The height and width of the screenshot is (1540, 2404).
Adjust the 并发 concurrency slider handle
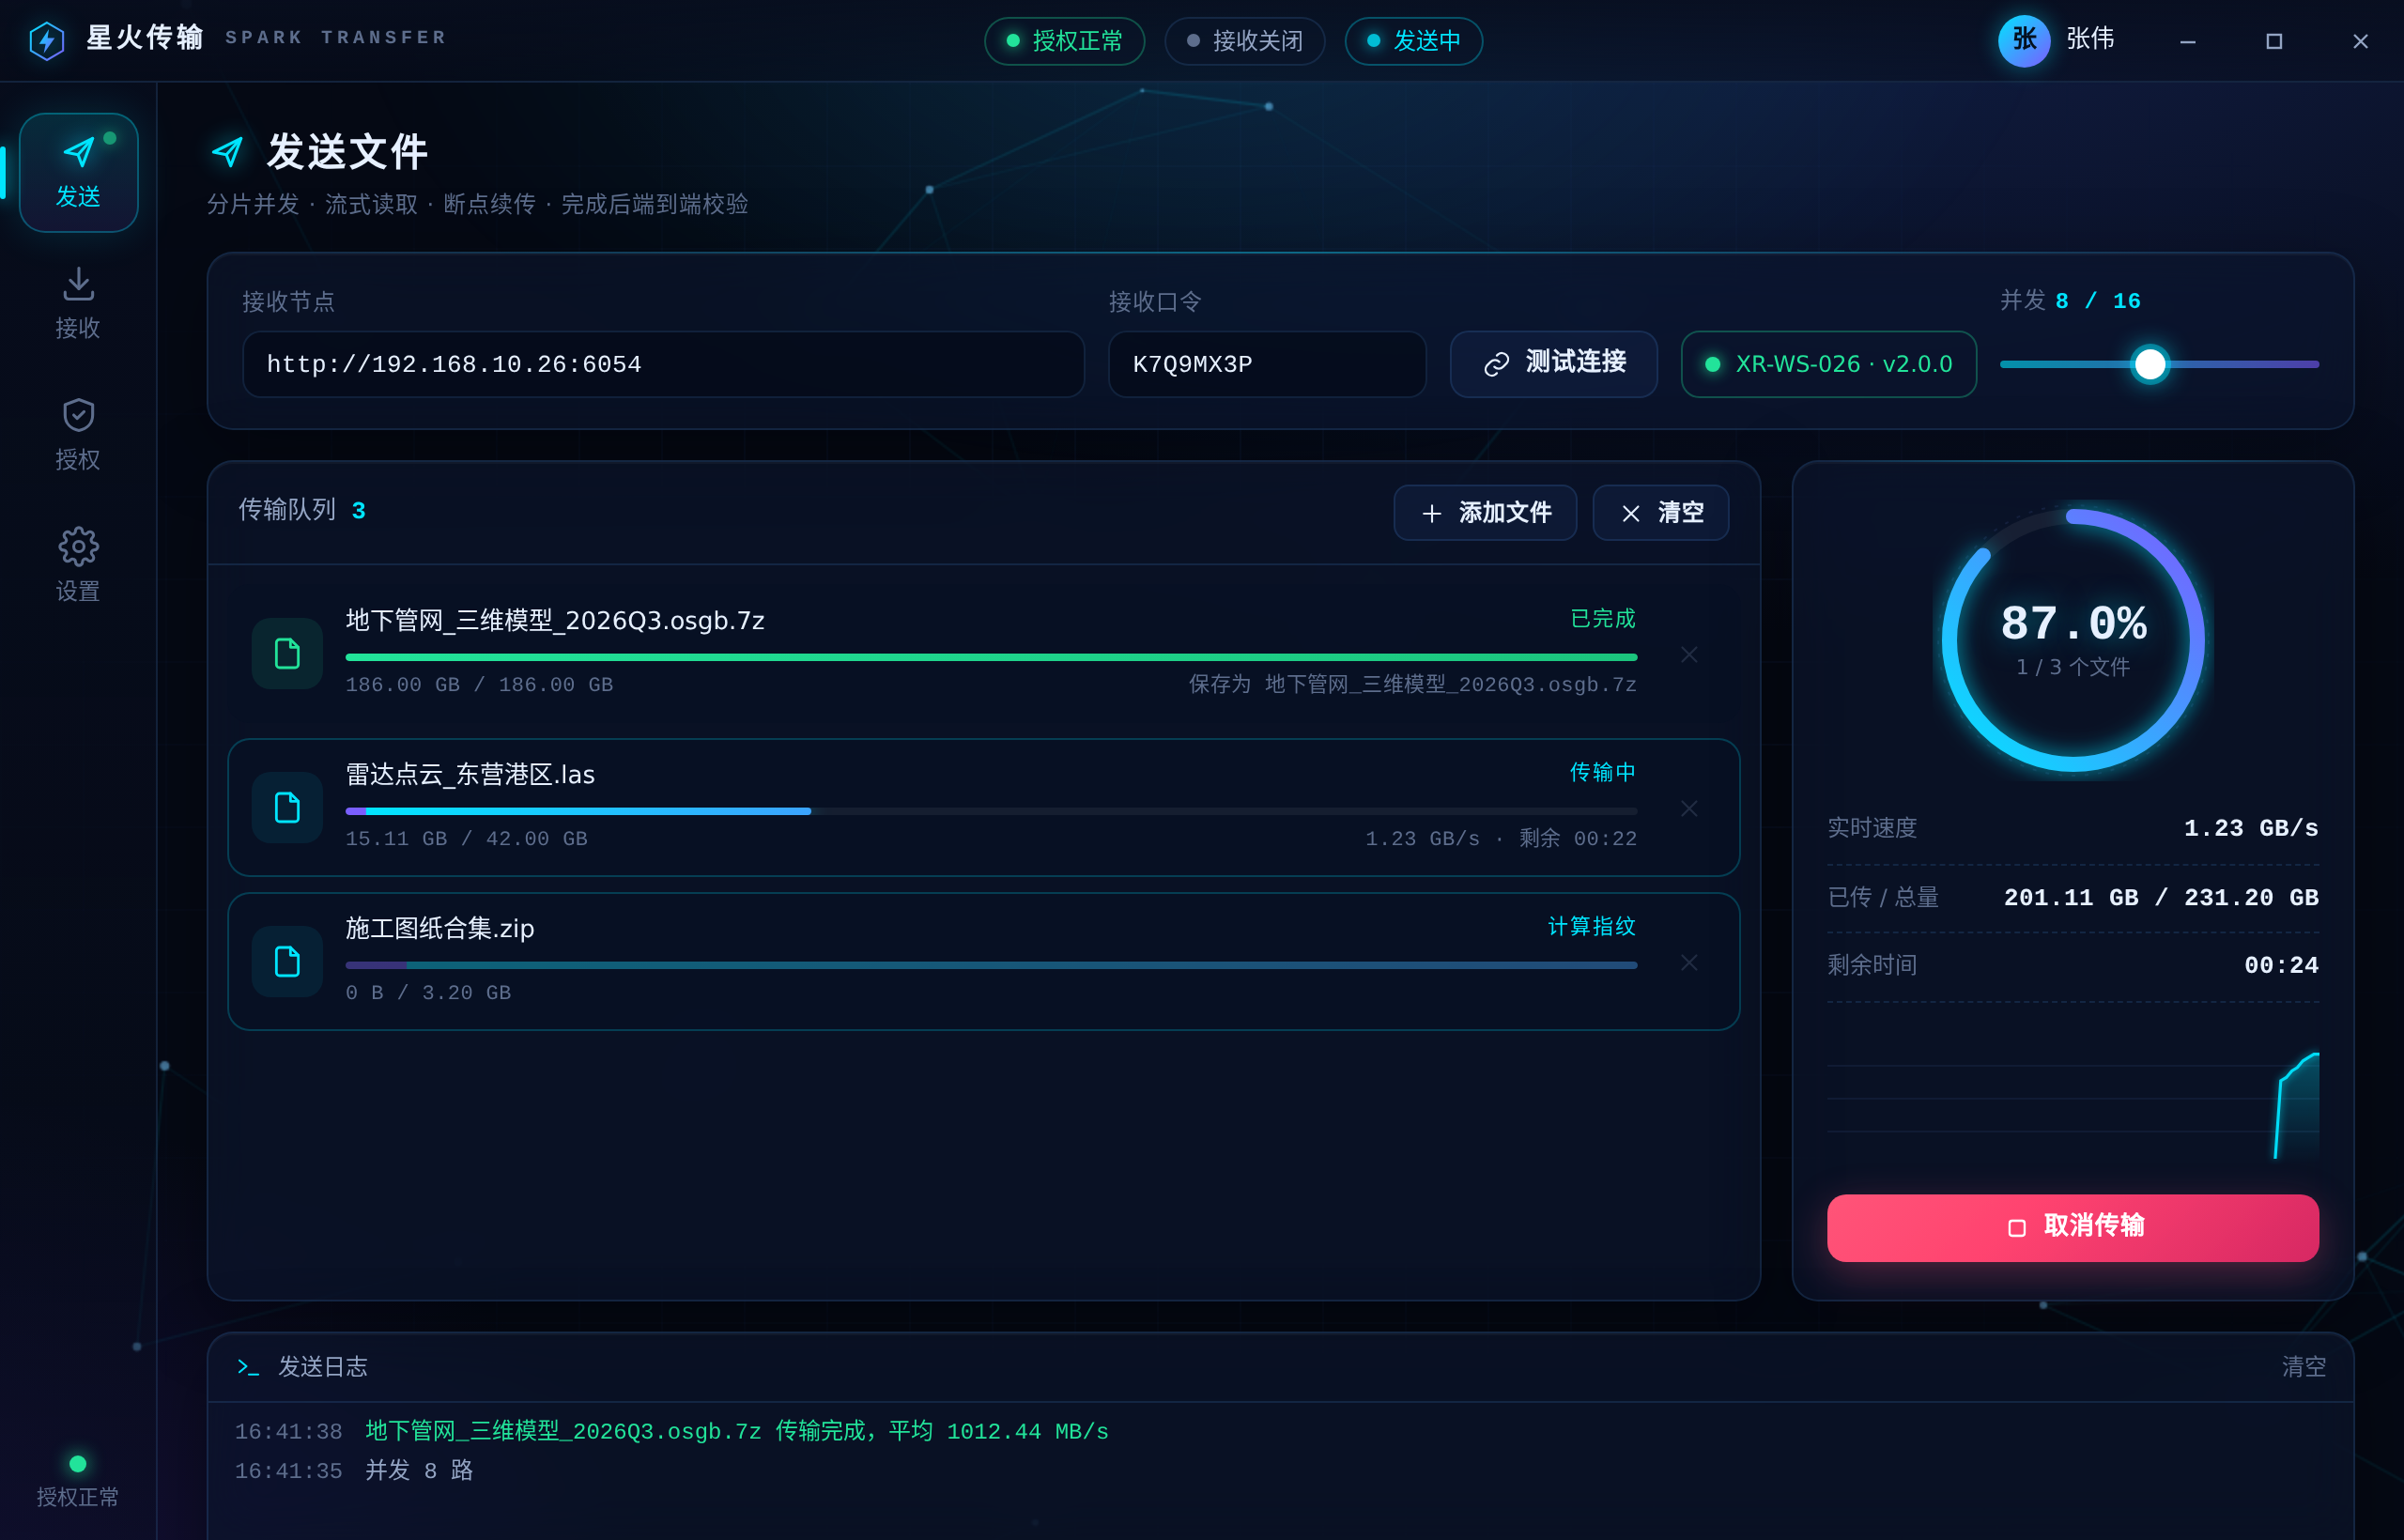2149,364
